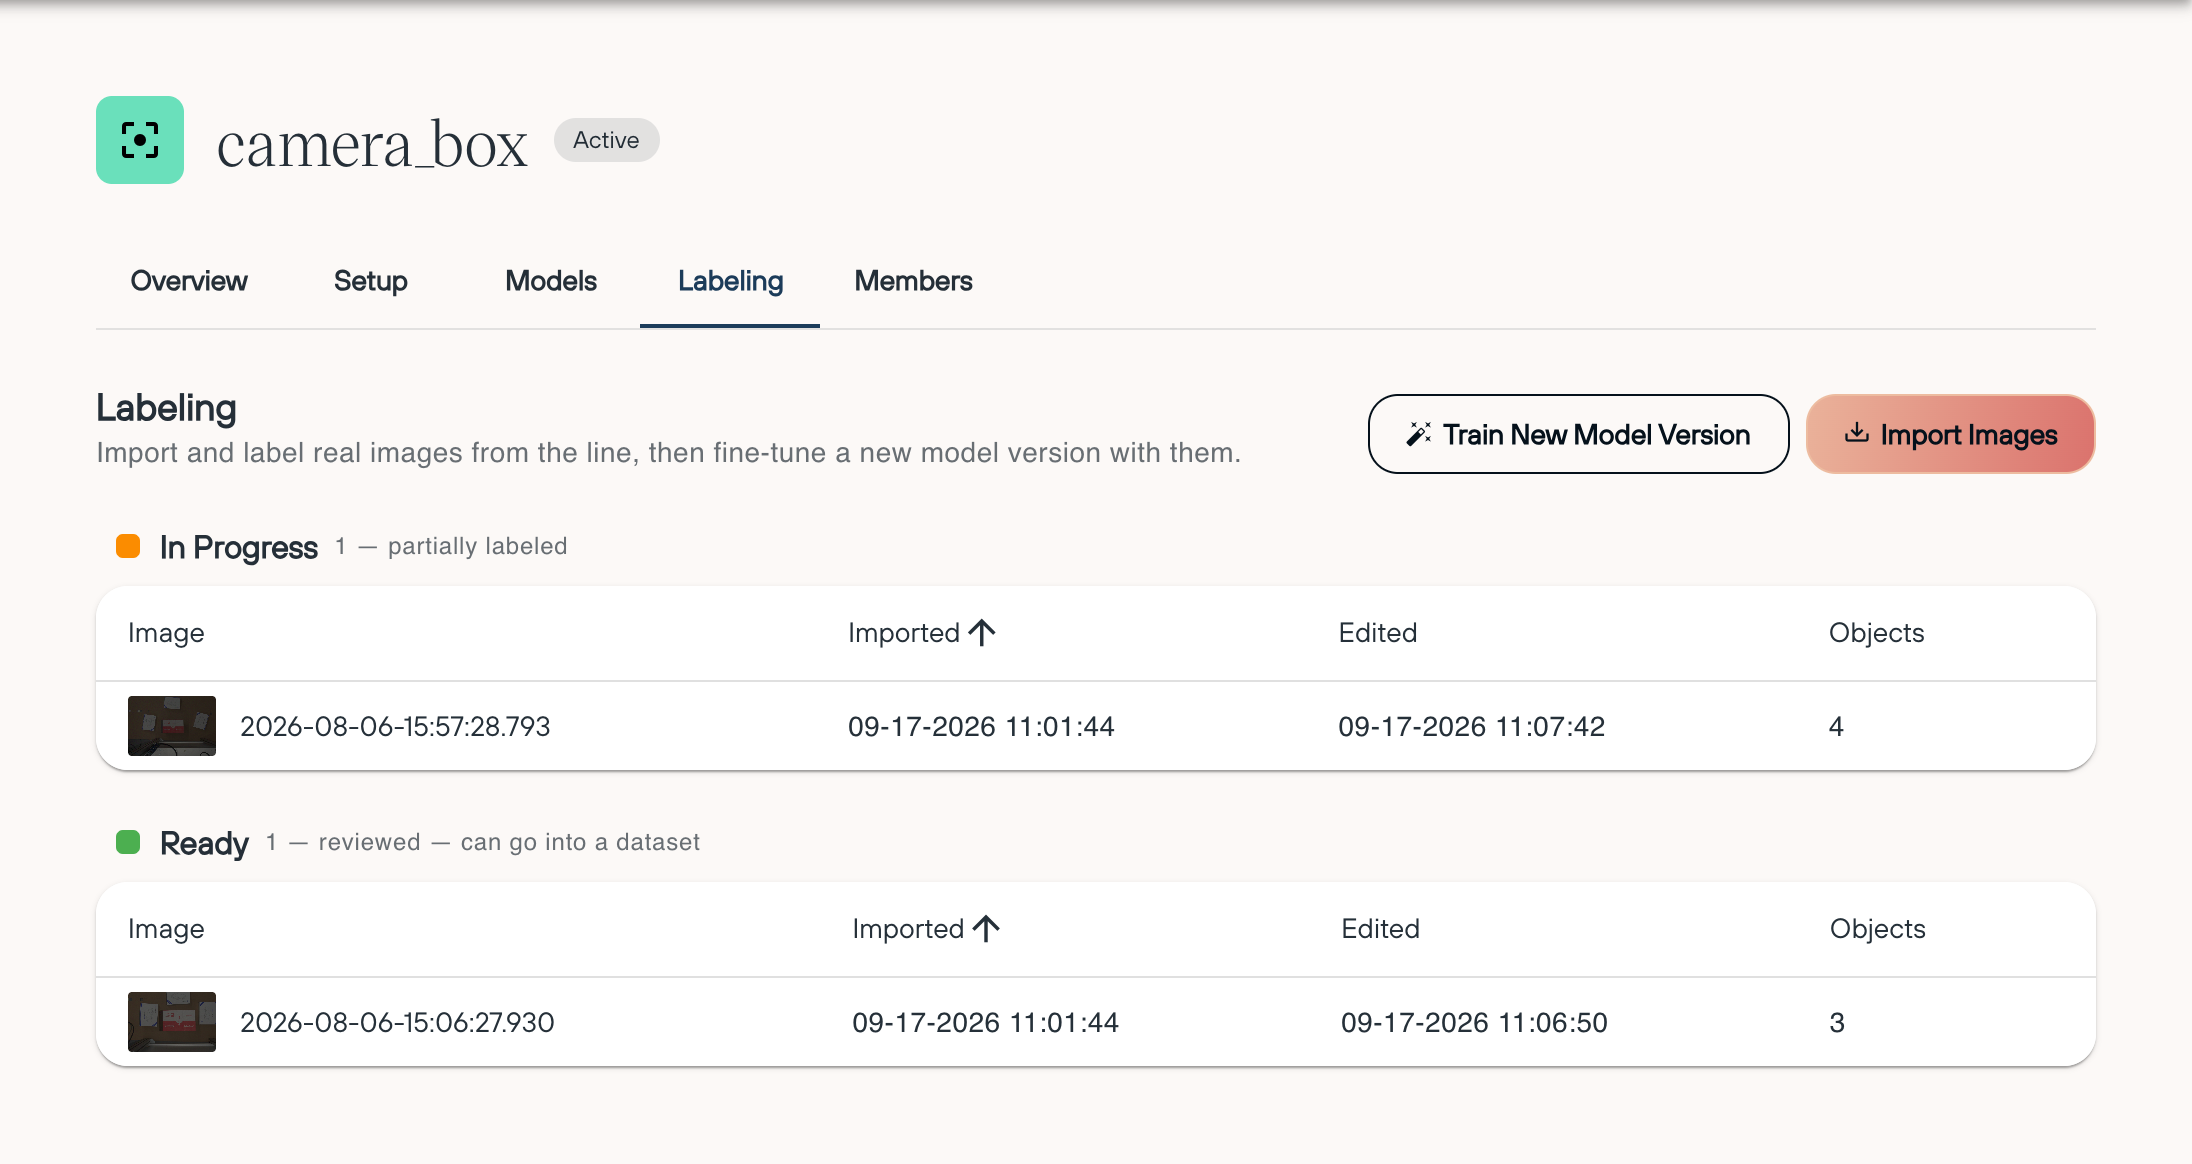Open the Overview tab
Image resolution: width=2192 pixels, height=1164 pixels.
point(189,281)
